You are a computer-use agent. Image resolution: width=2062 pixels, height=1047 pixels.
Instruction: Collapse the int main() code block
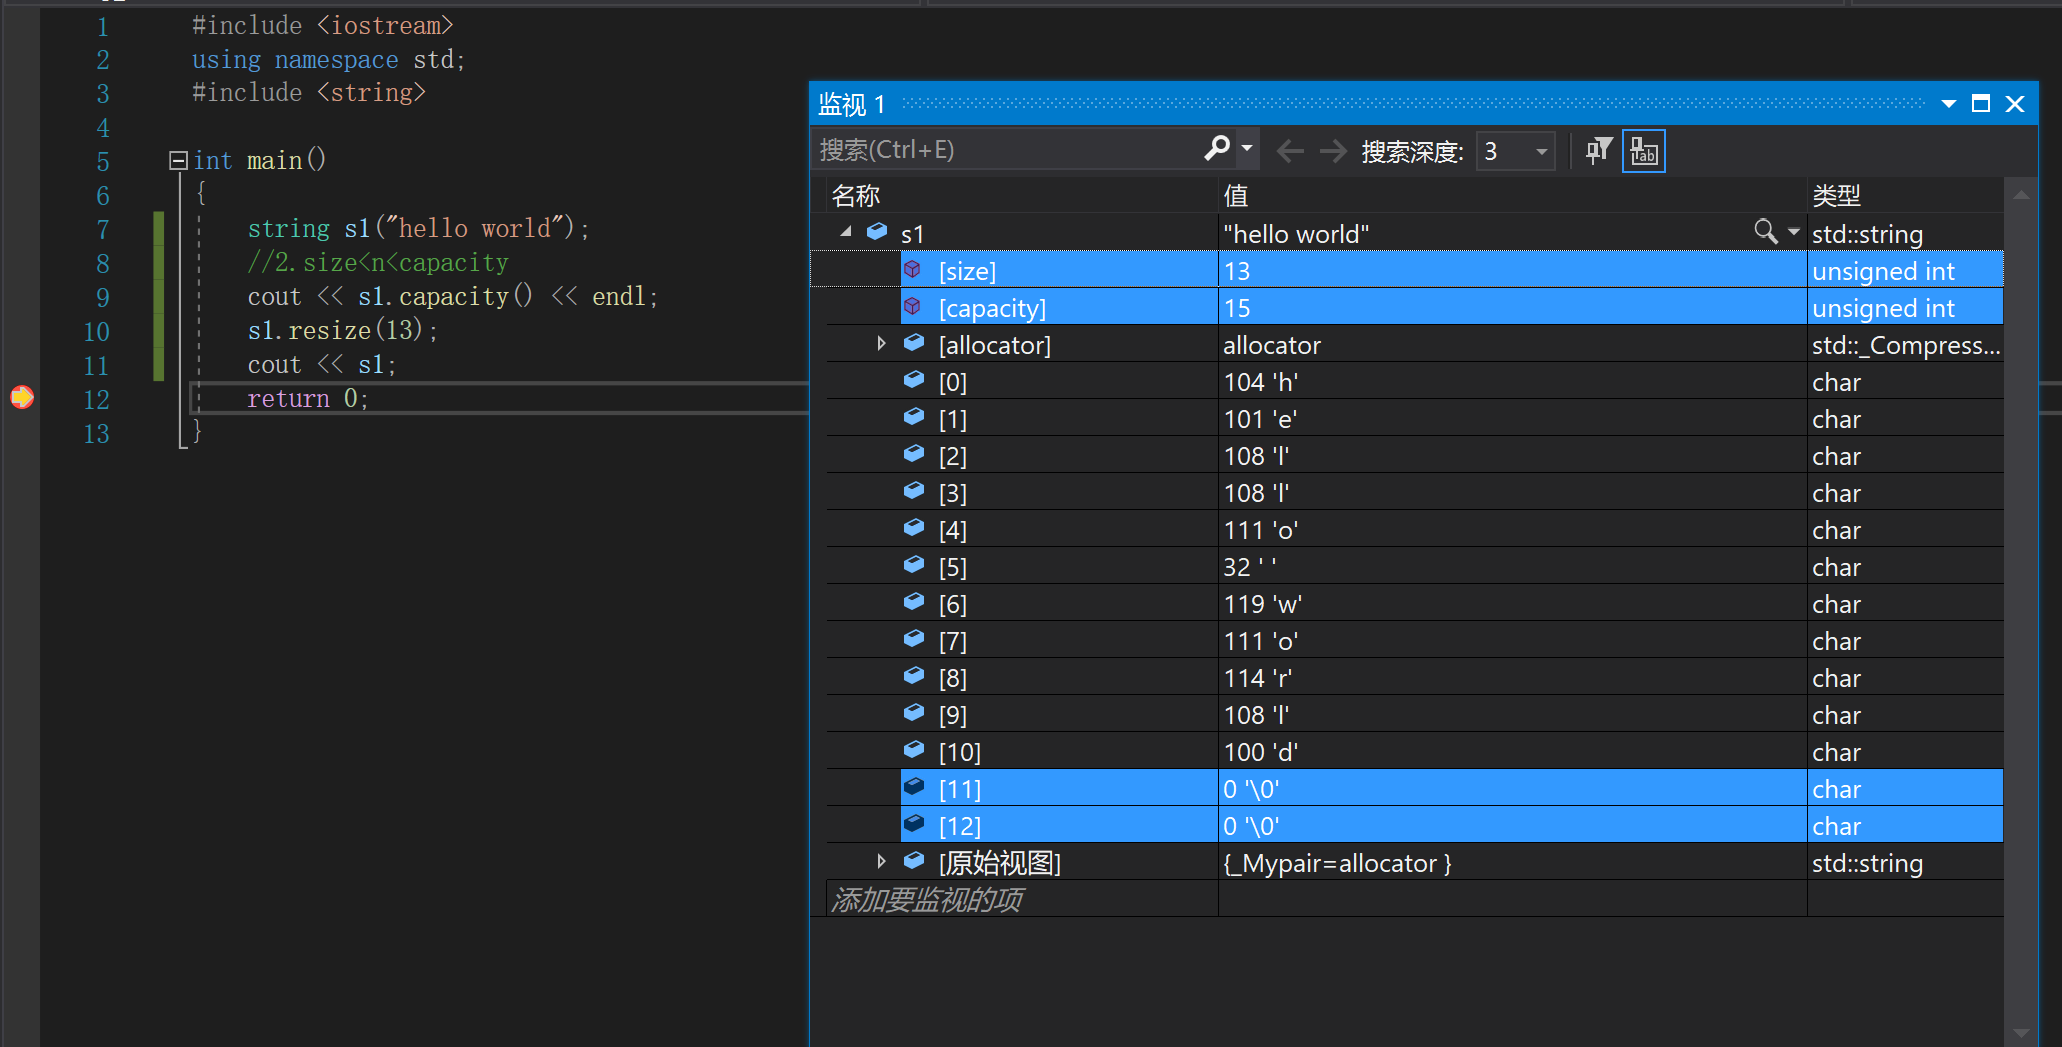coord(178,160)
